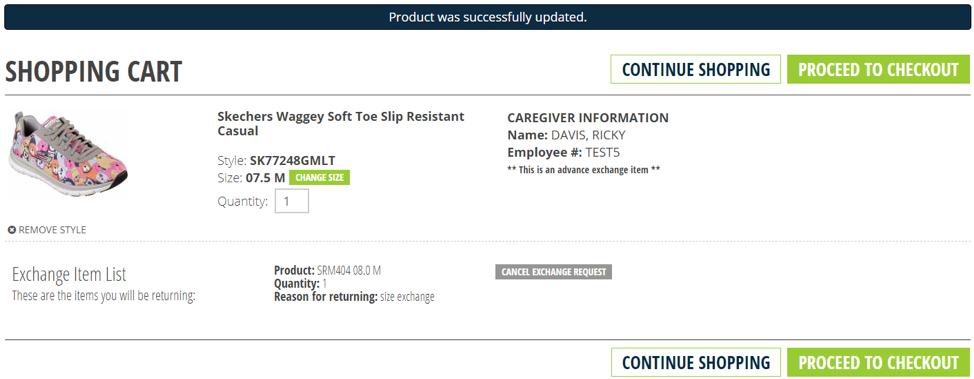Focus the Quantity input field

292,201
